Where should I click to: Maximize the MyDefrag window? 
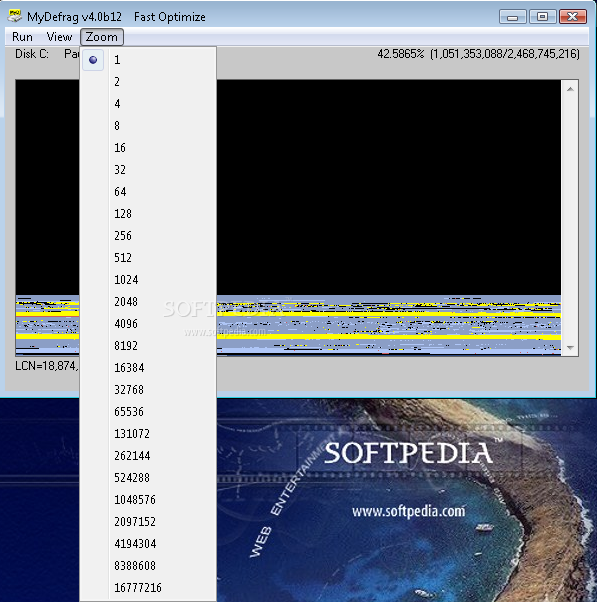(542, 17)
